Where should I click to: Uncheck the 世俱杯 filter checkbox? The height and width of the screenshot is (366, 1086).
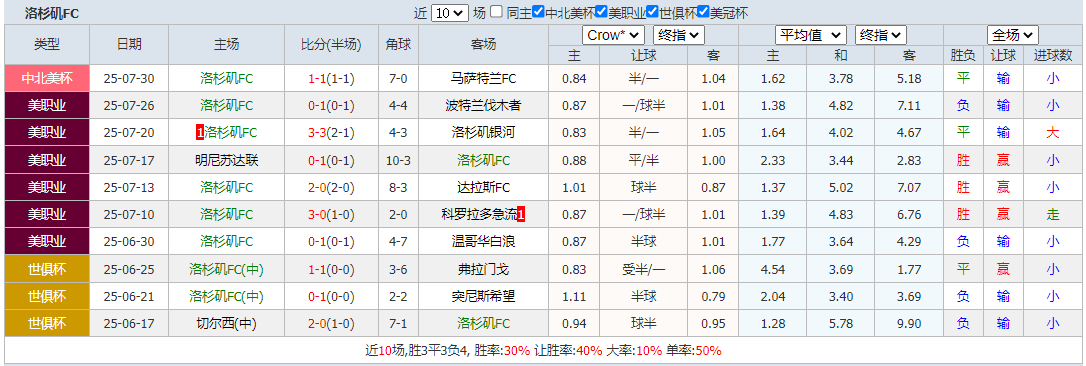(x=652, y=12)
